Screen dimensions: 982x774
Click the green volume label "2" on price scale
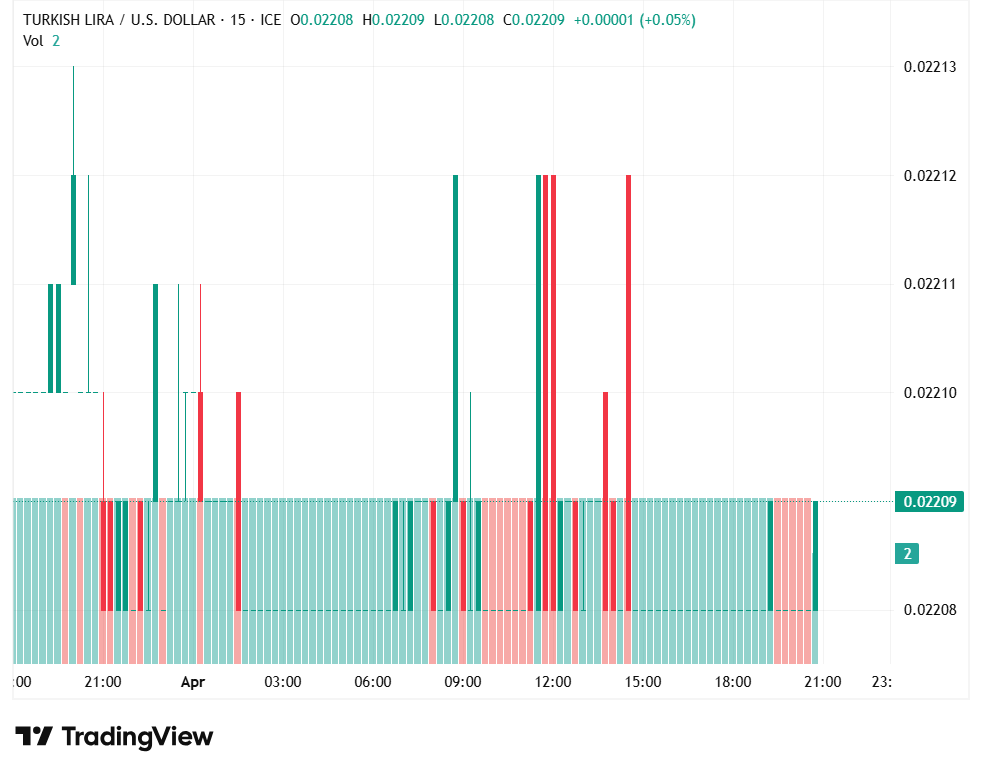tap(905, 554)
